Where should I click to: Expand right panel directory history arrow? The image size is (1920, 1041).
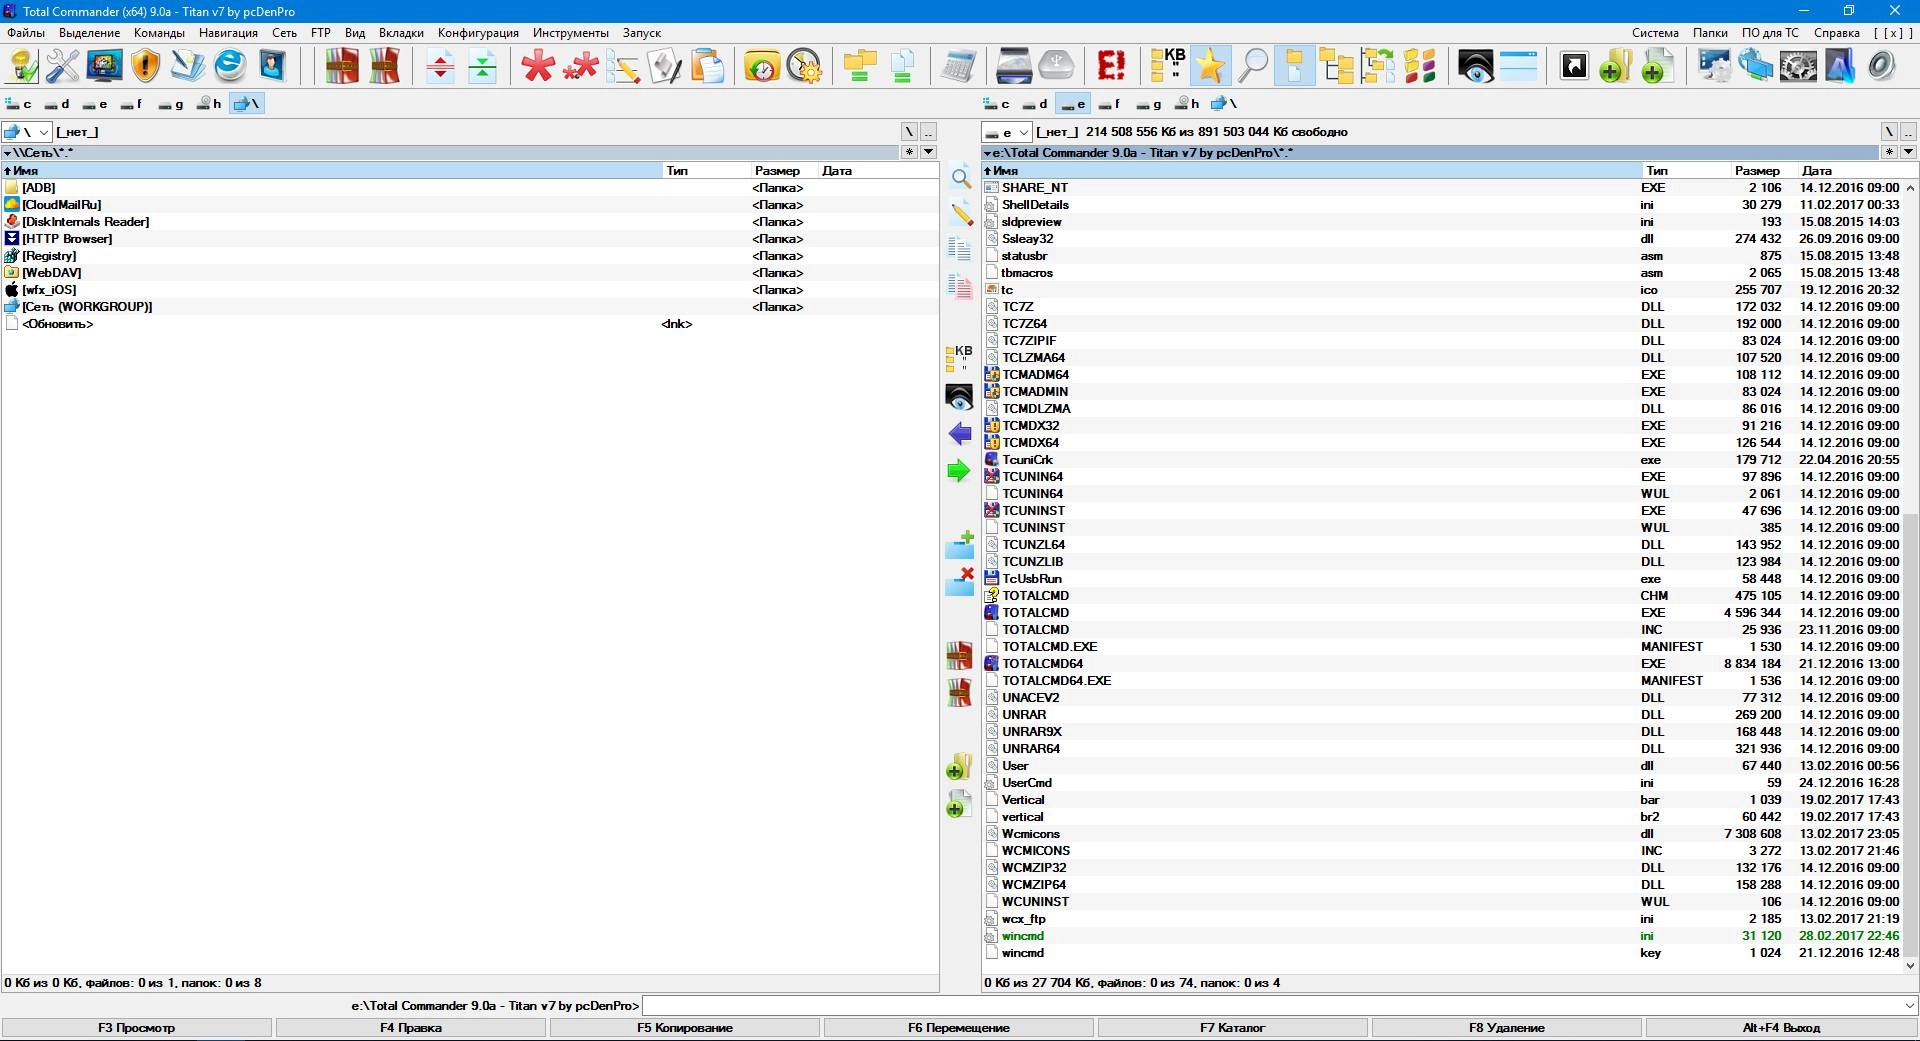[1908, 152]
